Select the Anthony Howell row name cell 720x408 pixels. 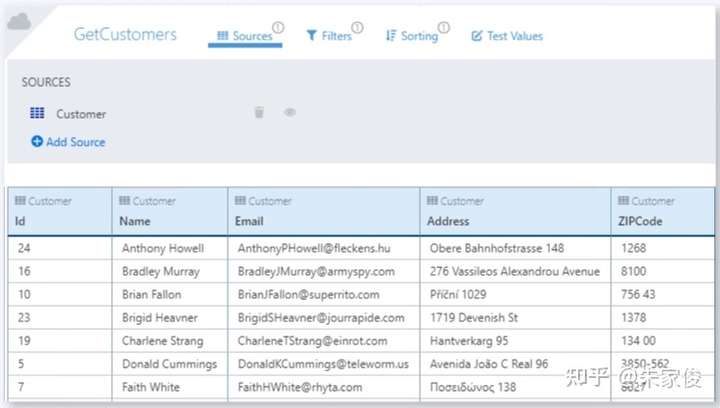[x=163, y=248]
